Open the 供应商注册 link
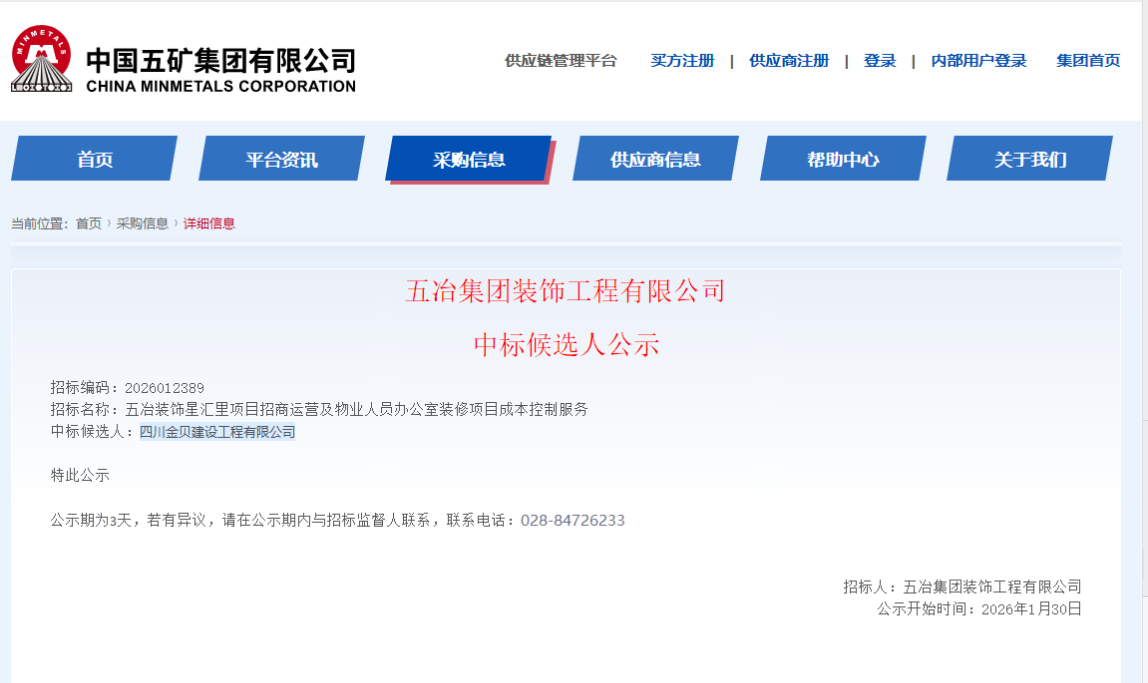The width and height of the screenshot is (1148, 683). pyautogui.click(x=789, y=61)
